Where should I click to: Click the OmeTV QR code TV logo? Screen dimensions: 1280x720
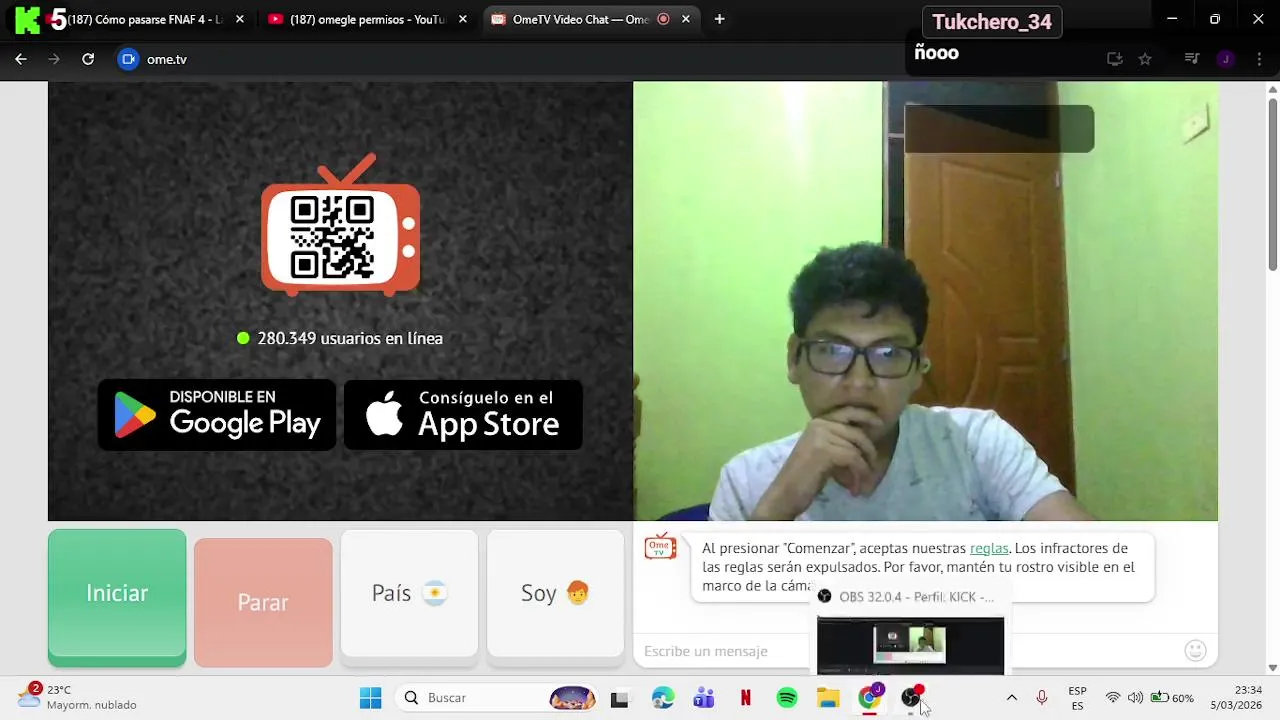(341, 226)
